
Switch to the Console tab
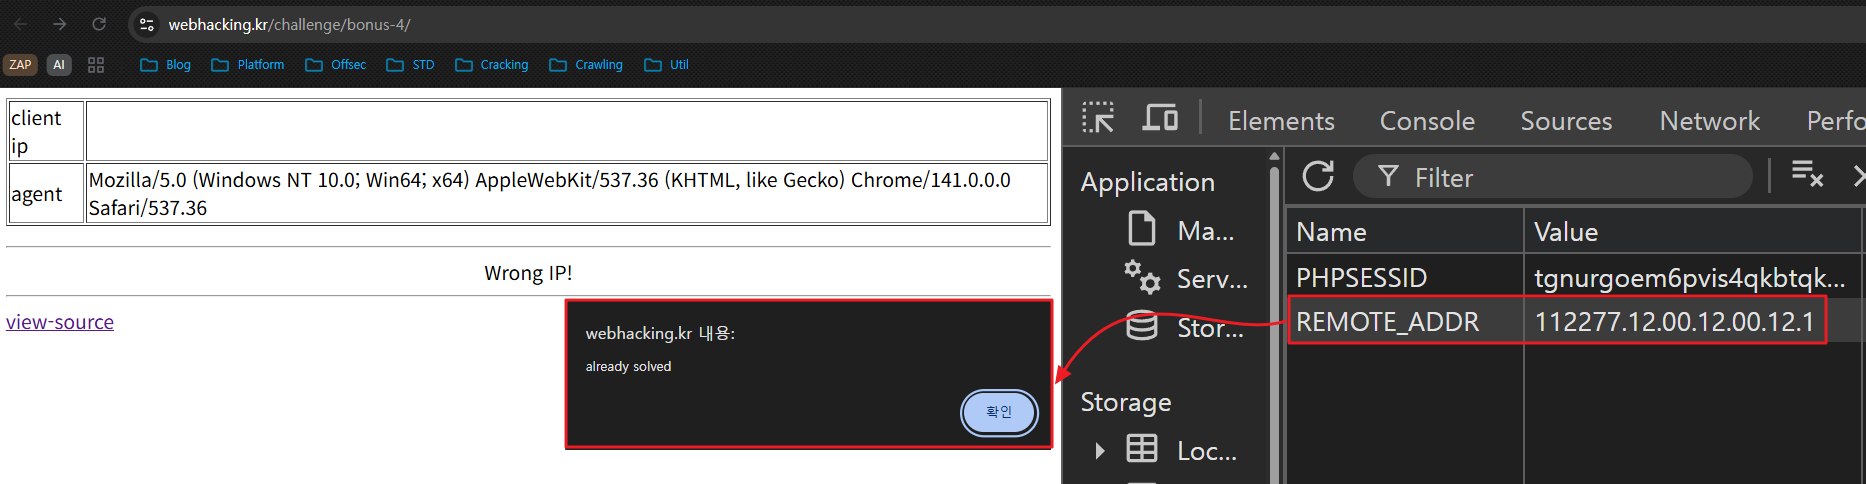1427,121
